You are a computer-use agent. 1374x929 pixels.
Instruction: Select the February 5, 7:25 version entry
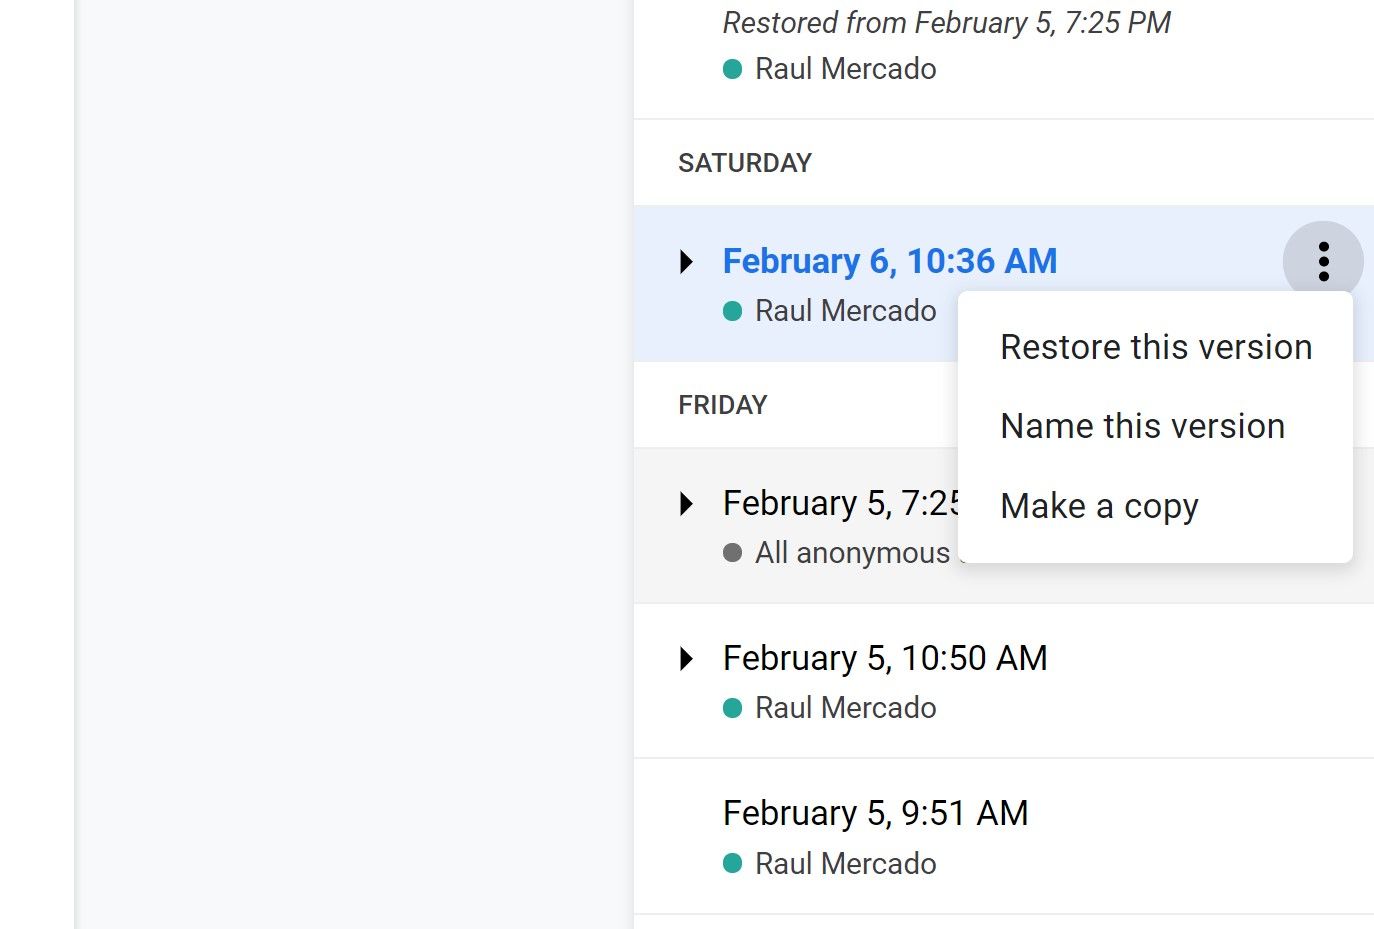point(840,503)
